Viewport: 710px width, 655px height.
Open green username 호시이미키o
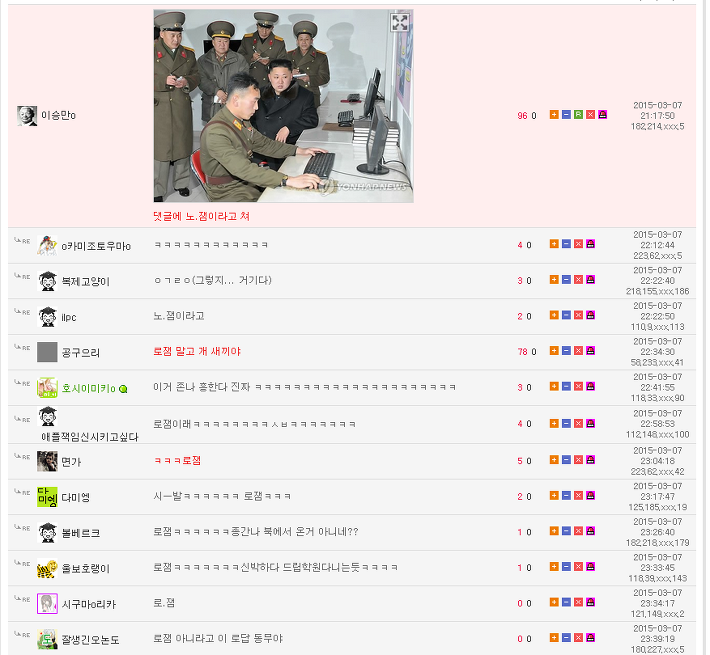click(89, 388)
